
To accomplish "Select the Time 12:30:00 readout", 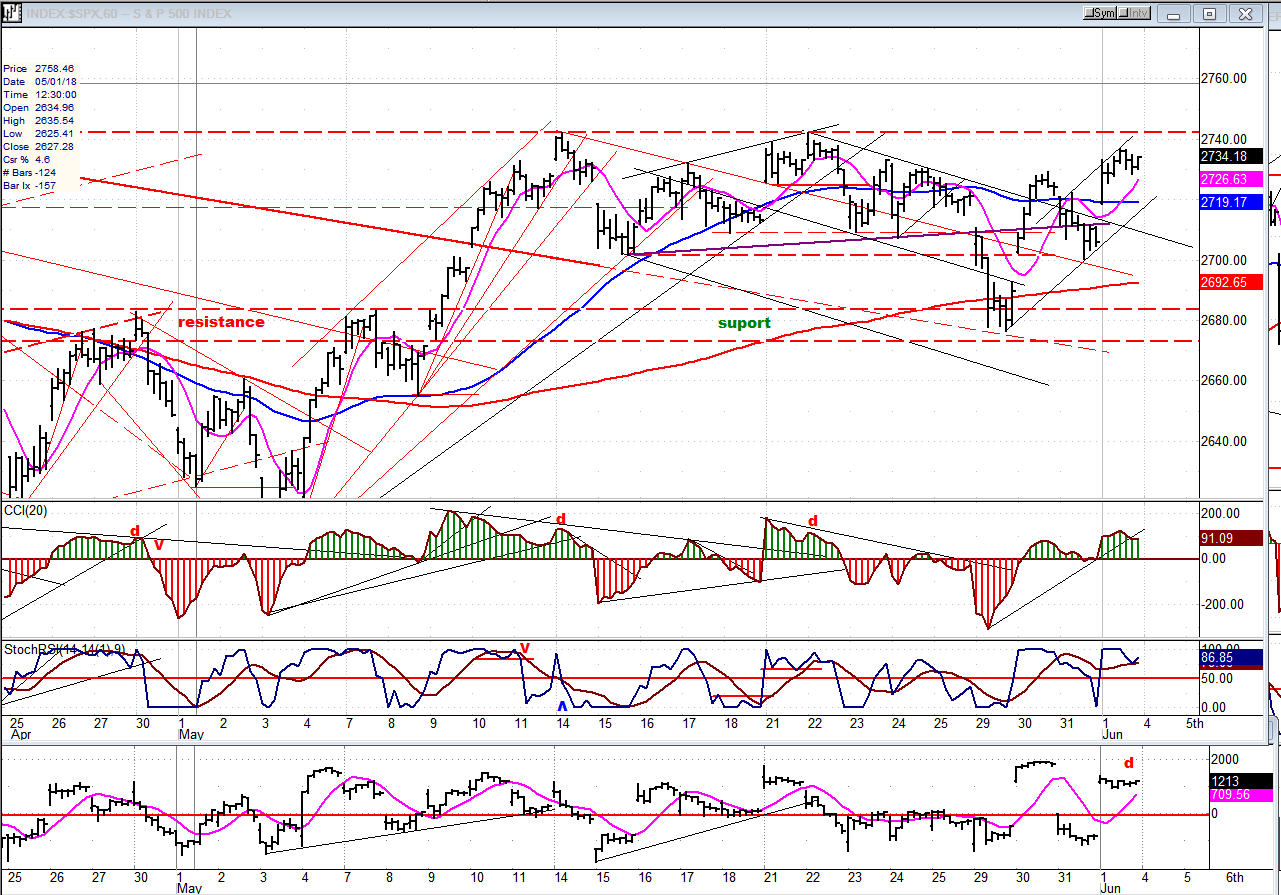I will (x=39, y=95).
